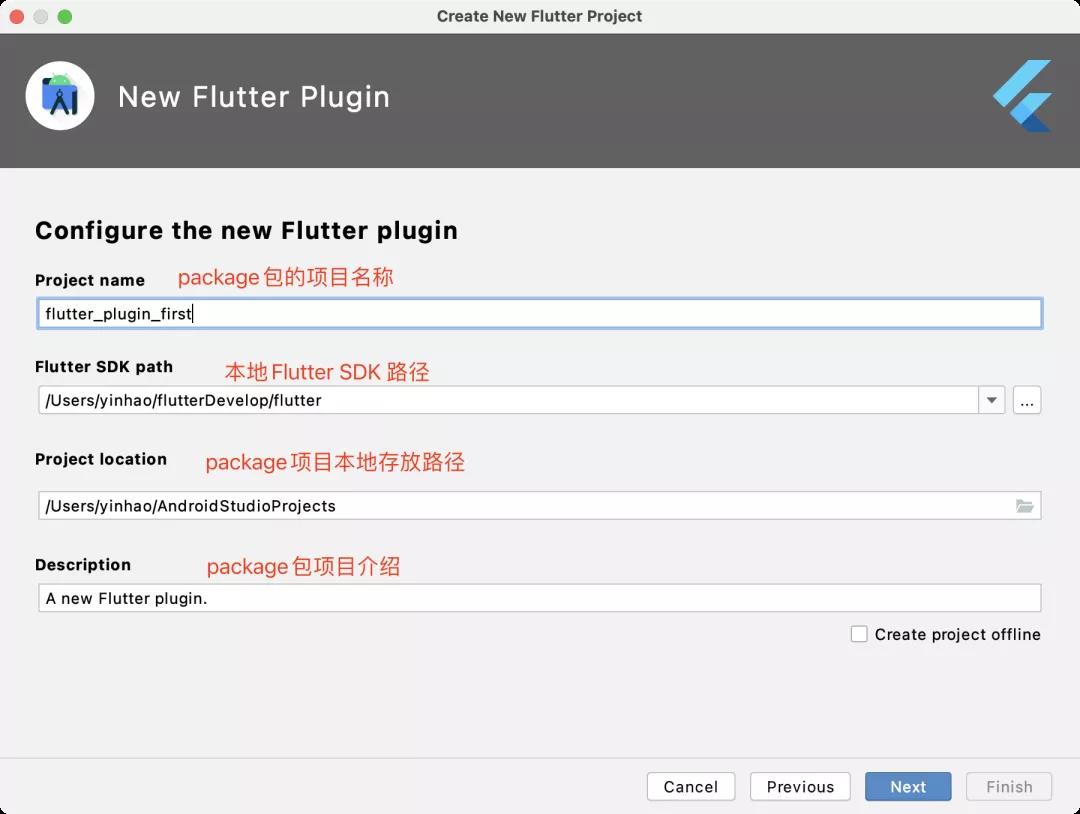Image resolution: width=1080 pixels, height=814 pixels.
Task: Browse Flutter SDK path with ellipsis button
Action: (1026, 400)
